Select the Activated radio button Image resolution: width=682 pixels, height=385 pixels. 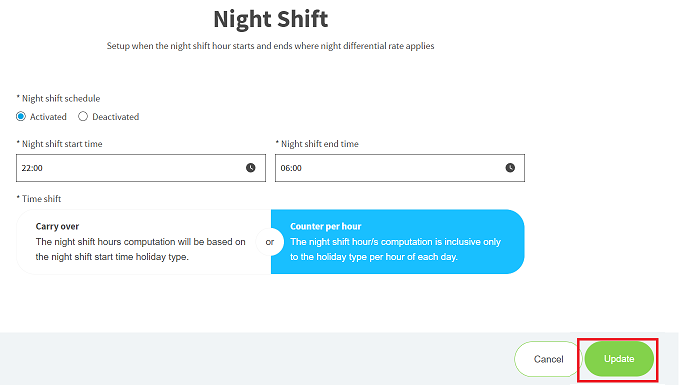pos(21,117)
